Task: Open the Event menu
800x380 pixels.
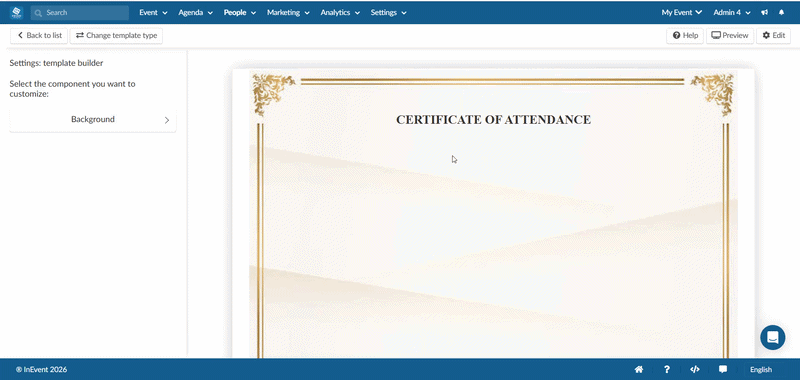Action: tap(153, 13)
